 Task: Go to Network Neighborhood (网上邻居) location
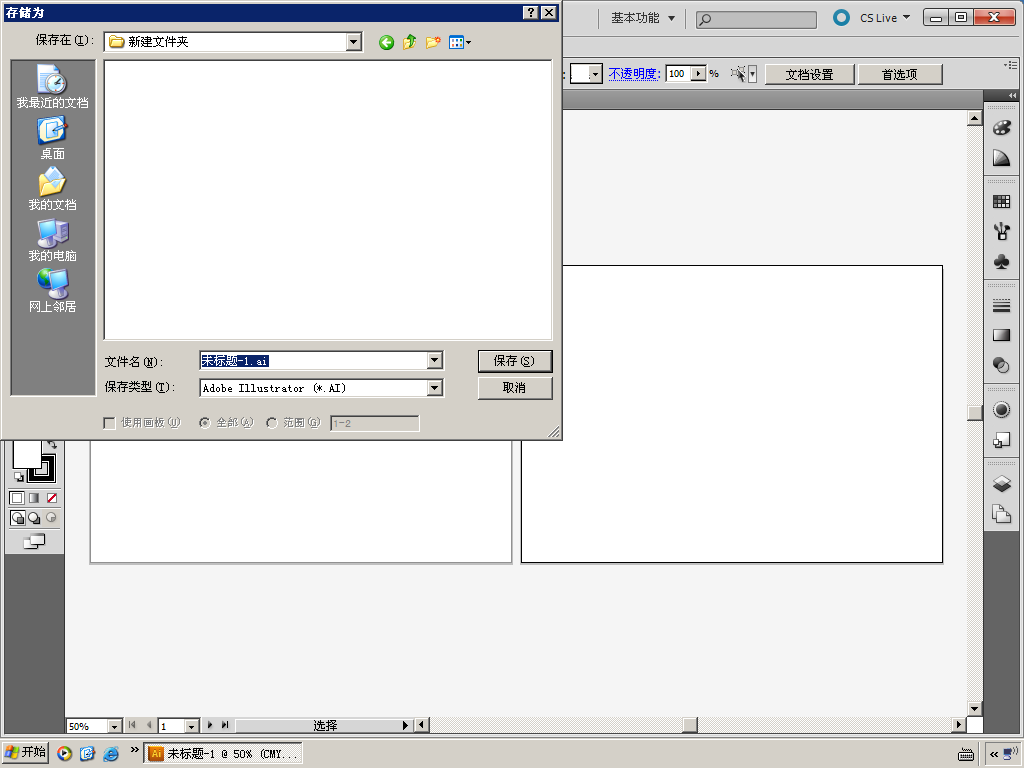coord(52,291)
